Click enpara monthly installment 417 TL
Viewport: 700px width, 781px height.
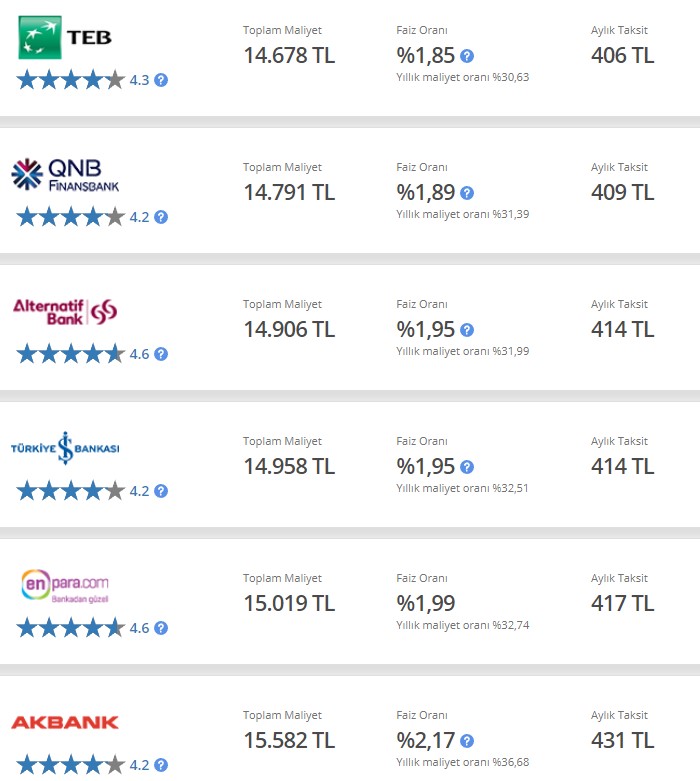tap(622, 603)
